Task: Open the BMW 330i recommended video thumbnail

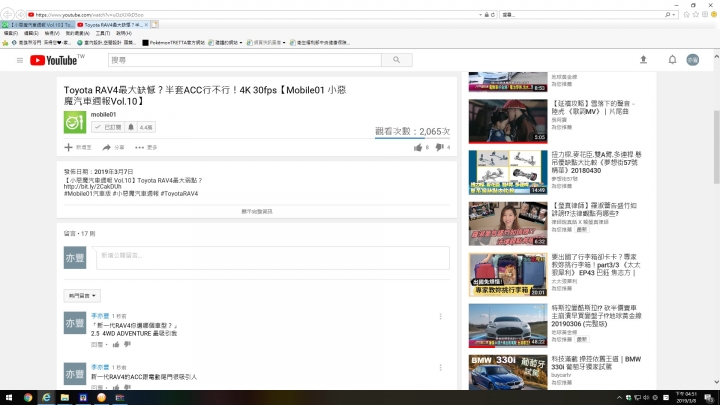Action: click(x=508, y=372)
